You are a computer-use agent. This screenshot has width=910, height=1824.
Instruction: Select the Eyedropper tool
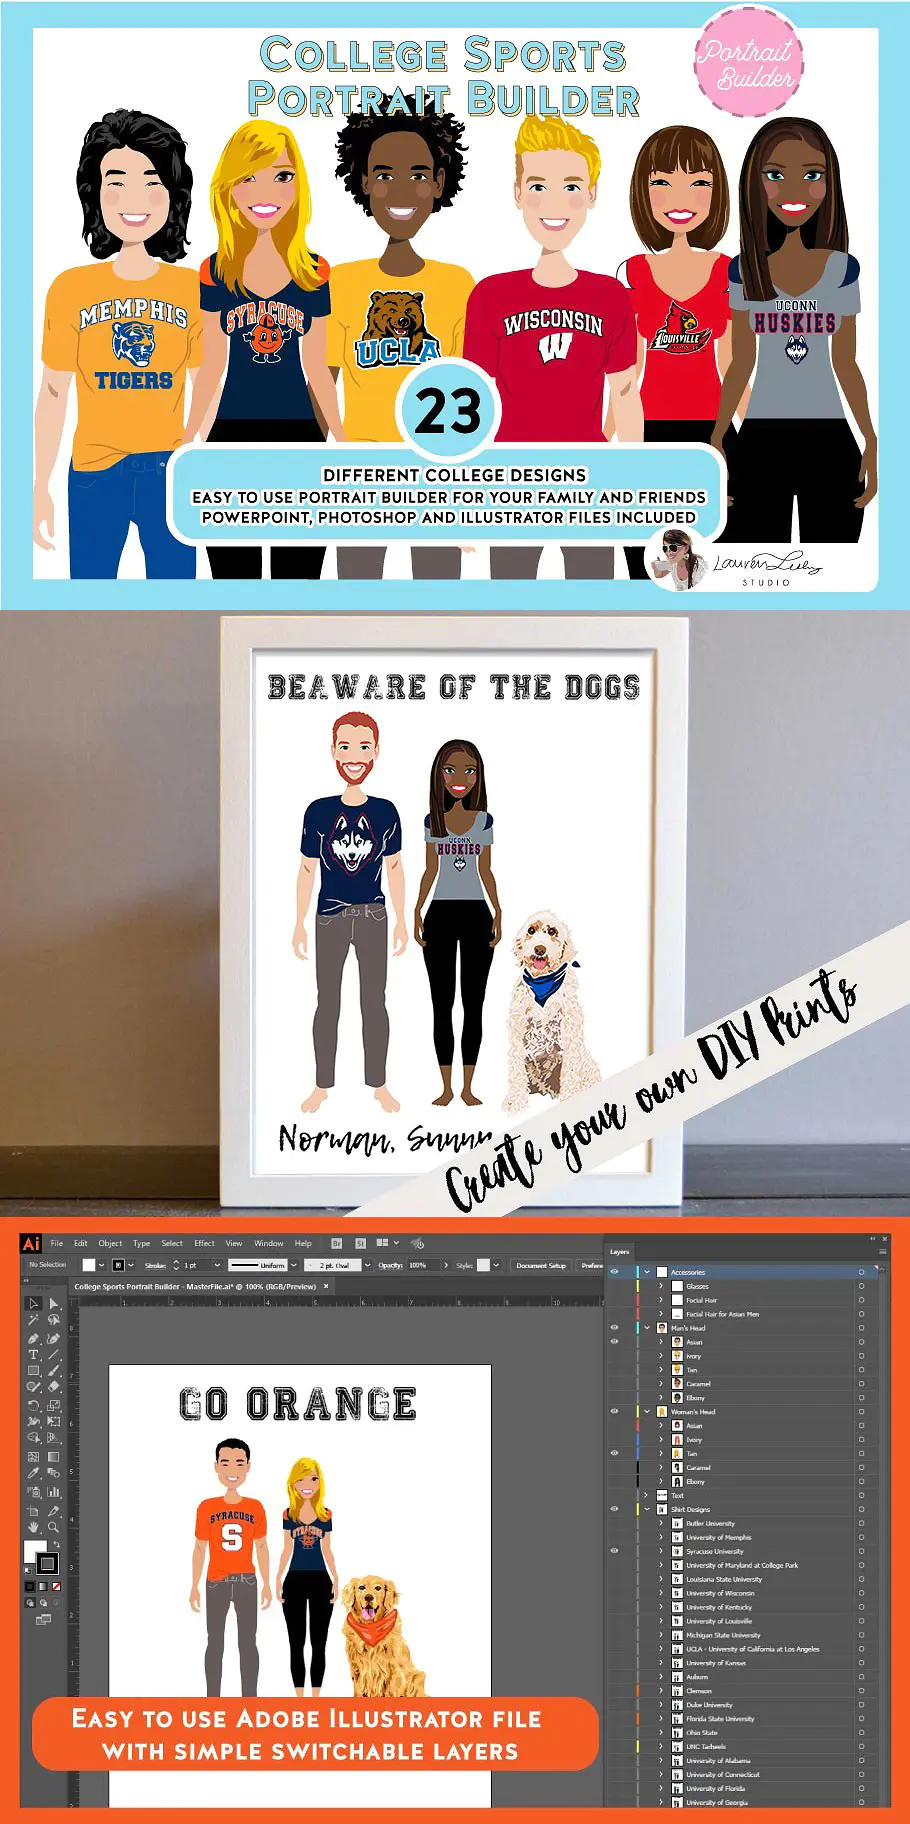tap(33, 1473)
